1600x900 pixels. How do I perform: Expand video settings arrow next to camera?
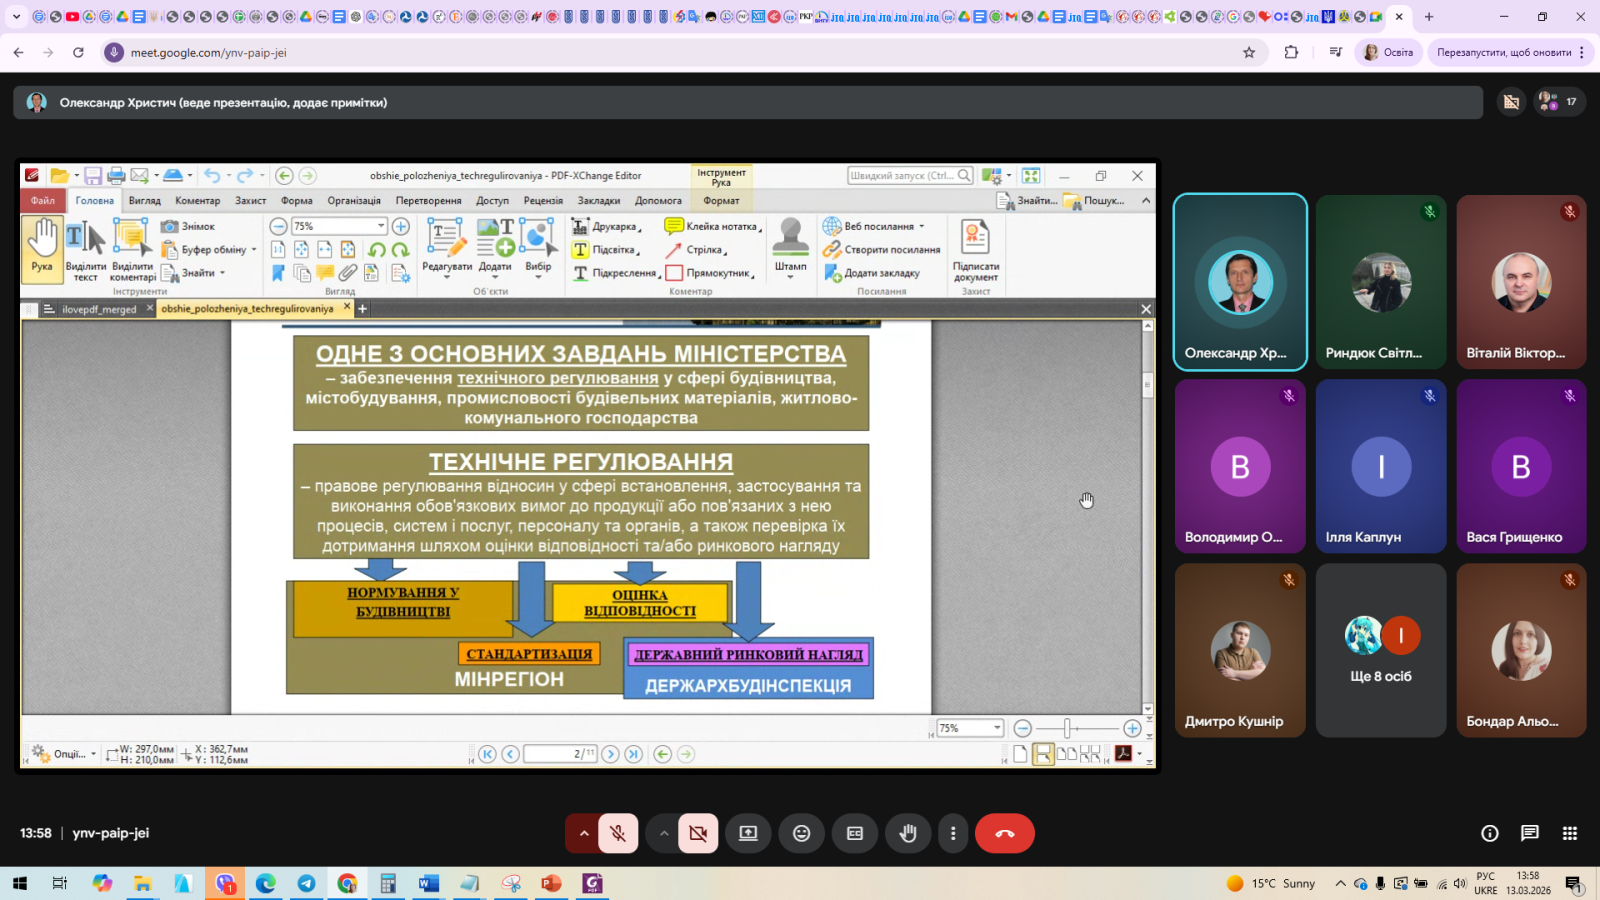pos(664,833)
